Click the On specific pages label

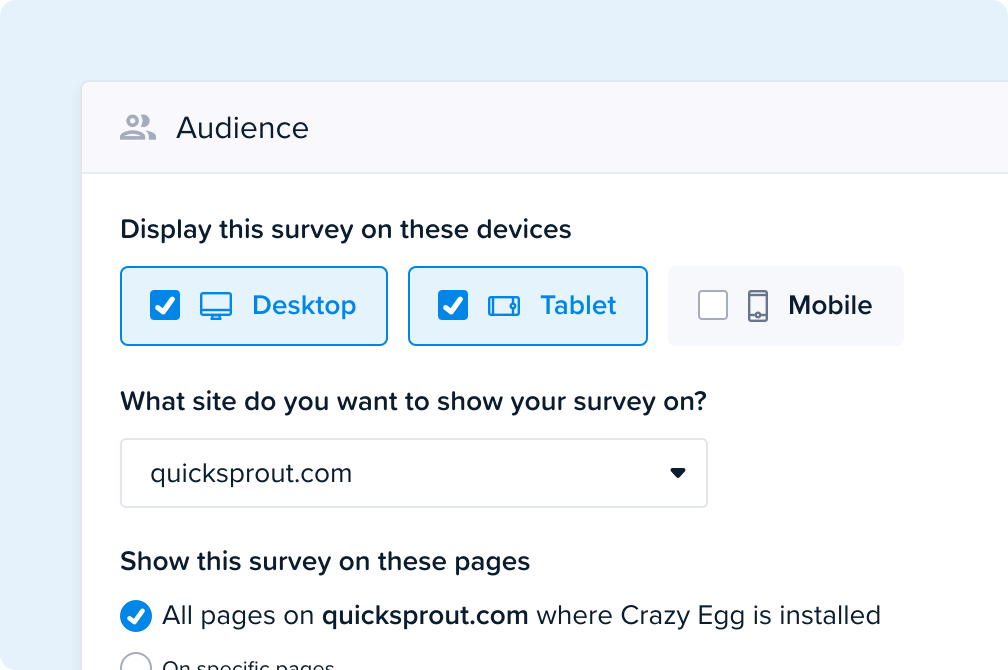click(x=248, y=664)
